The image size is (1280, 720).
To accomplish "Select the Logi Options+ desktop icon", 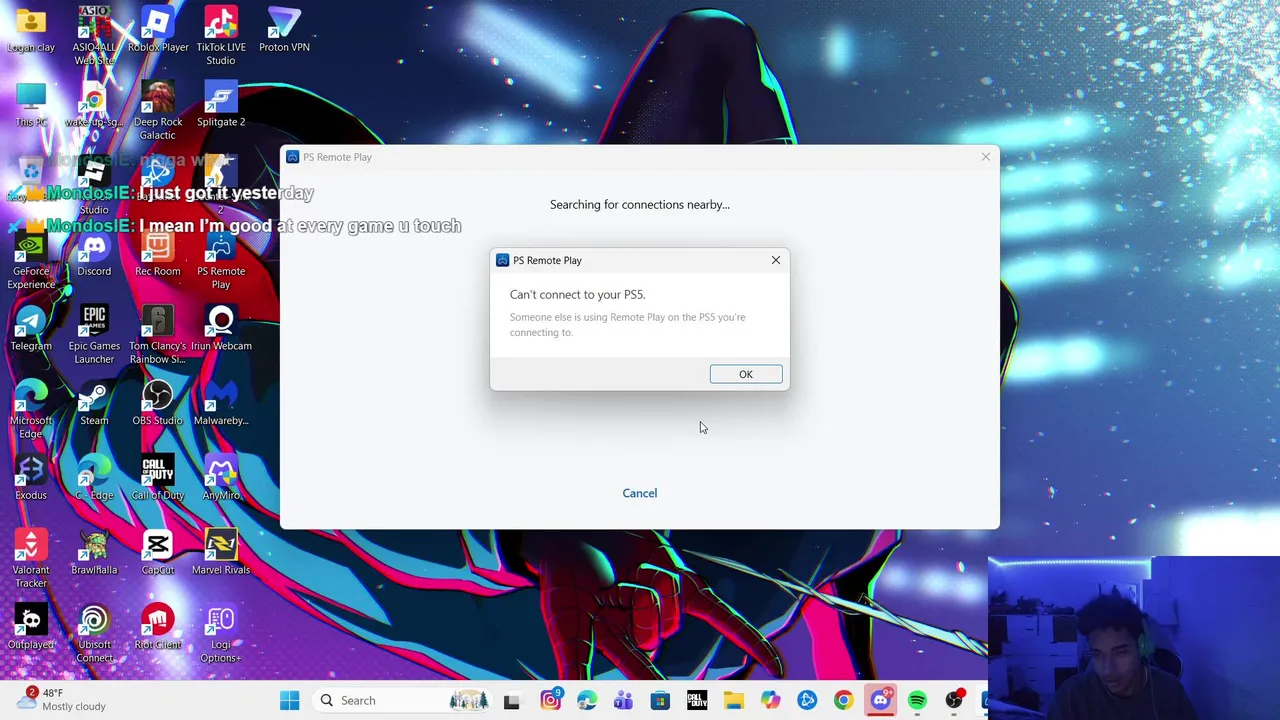I will point(221,634).
